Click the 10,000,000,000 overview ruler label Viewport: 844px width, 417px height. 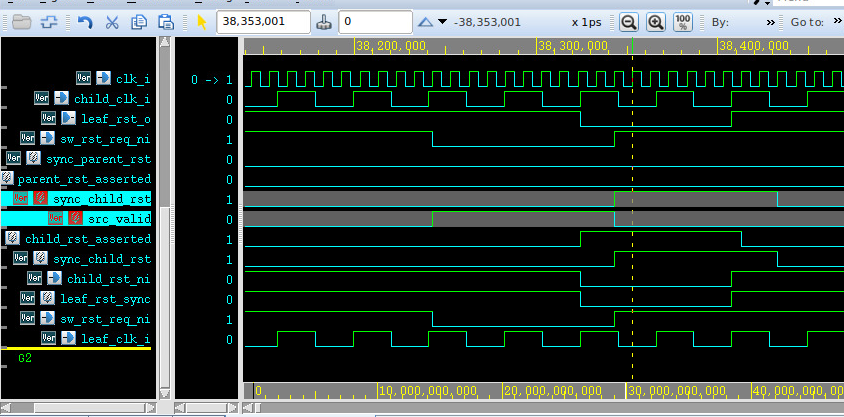tap(428, 391)
